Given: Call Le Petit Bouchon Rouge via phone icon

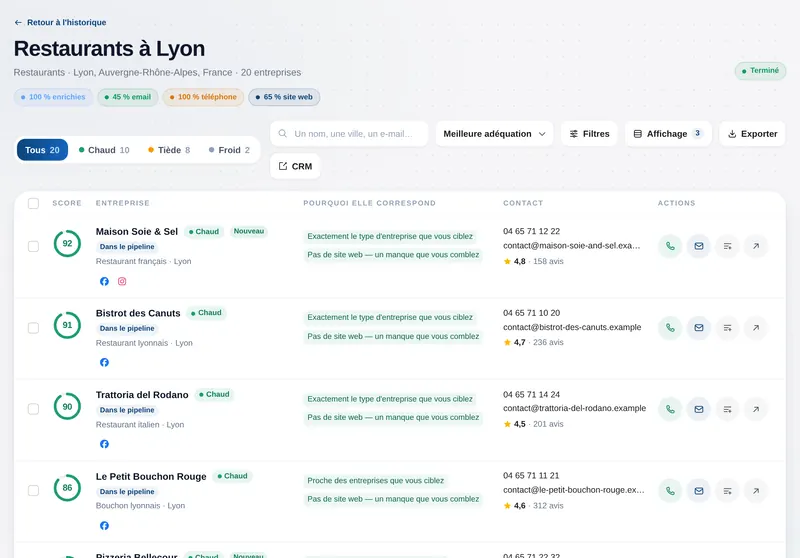Looking at the screenshot, I should click(670, 491).
